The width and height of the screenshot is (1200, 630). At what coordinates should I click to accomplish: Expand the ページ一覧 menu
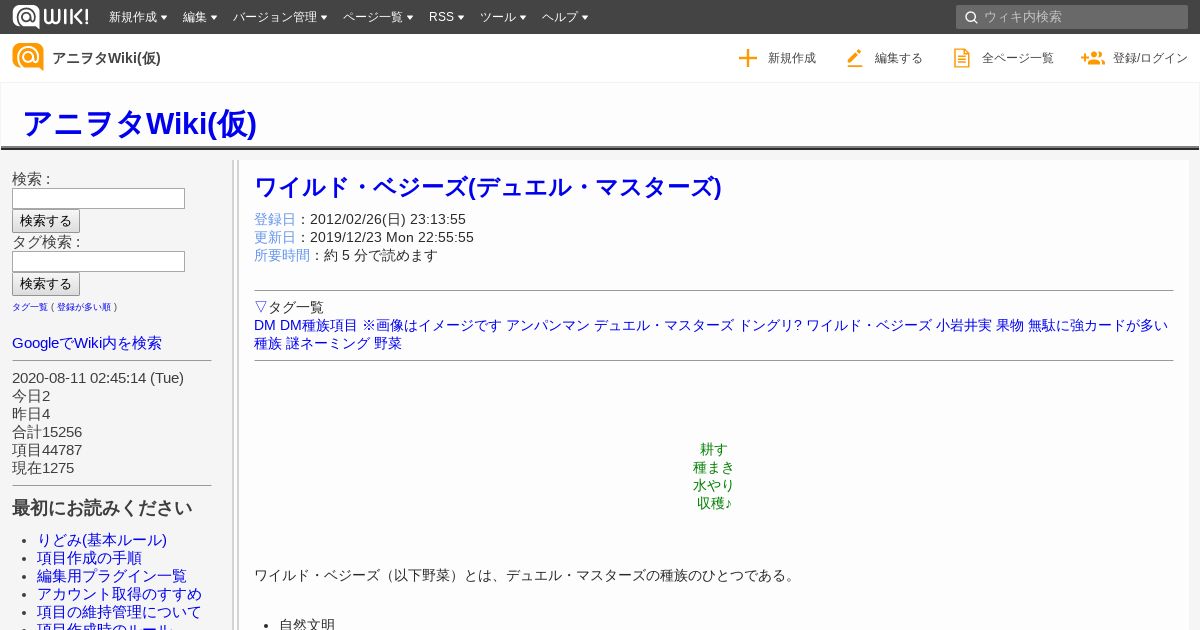(x=378, y=17)
